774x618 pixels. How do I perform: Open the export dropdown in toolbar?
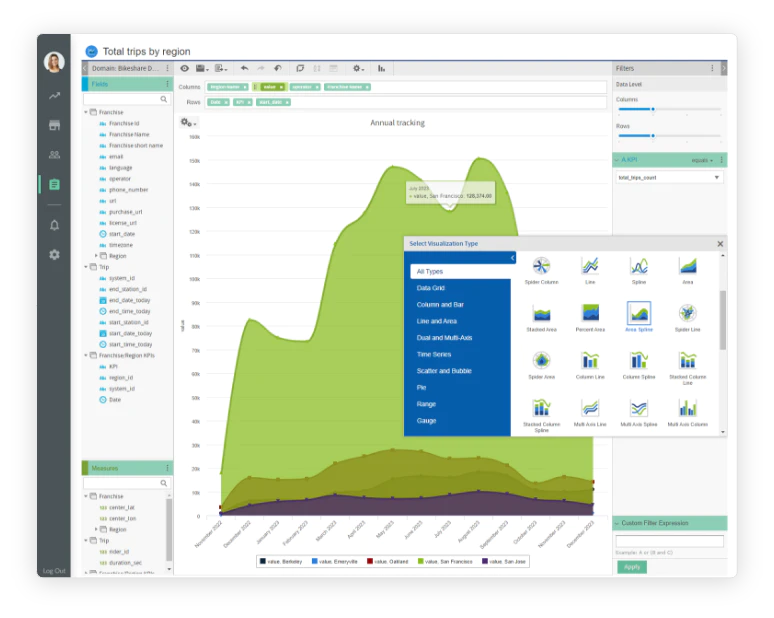(221, 69)
